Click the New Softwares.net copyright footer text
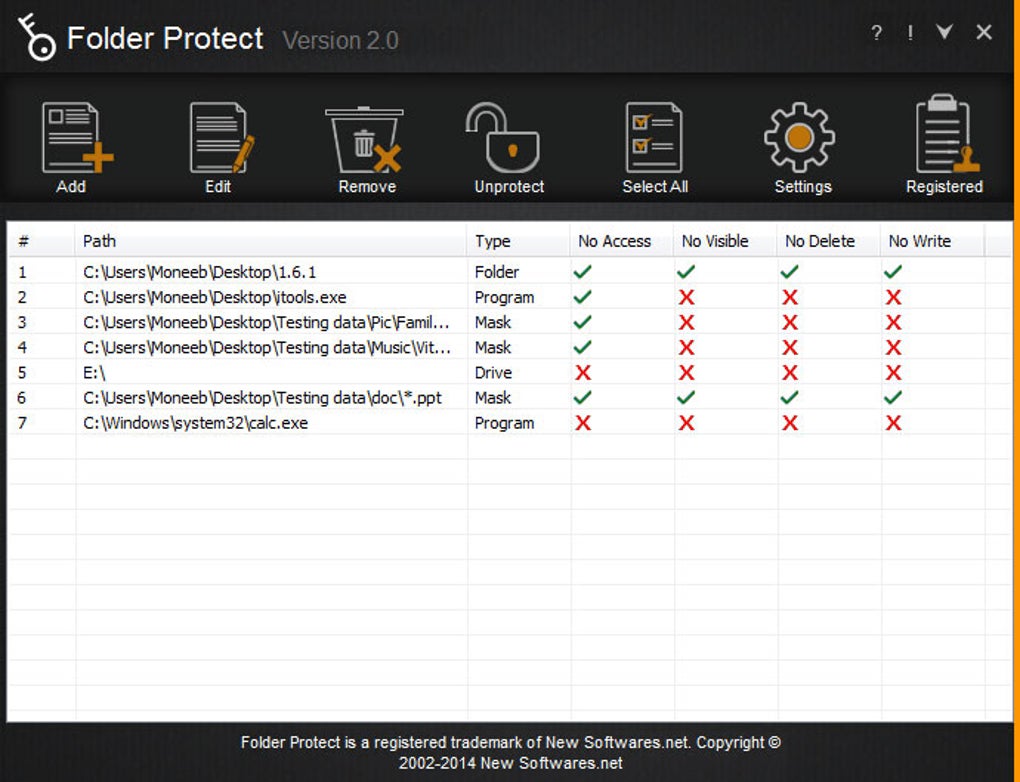 click(511, 753)
